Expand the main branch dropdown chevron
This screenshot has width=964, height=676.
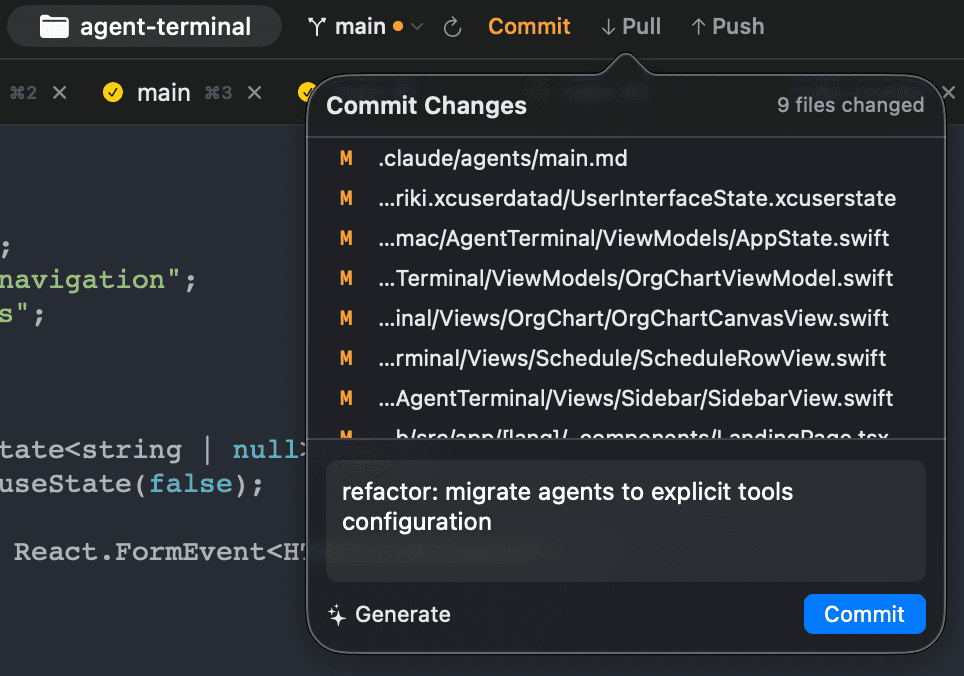(x=418, y=27)
